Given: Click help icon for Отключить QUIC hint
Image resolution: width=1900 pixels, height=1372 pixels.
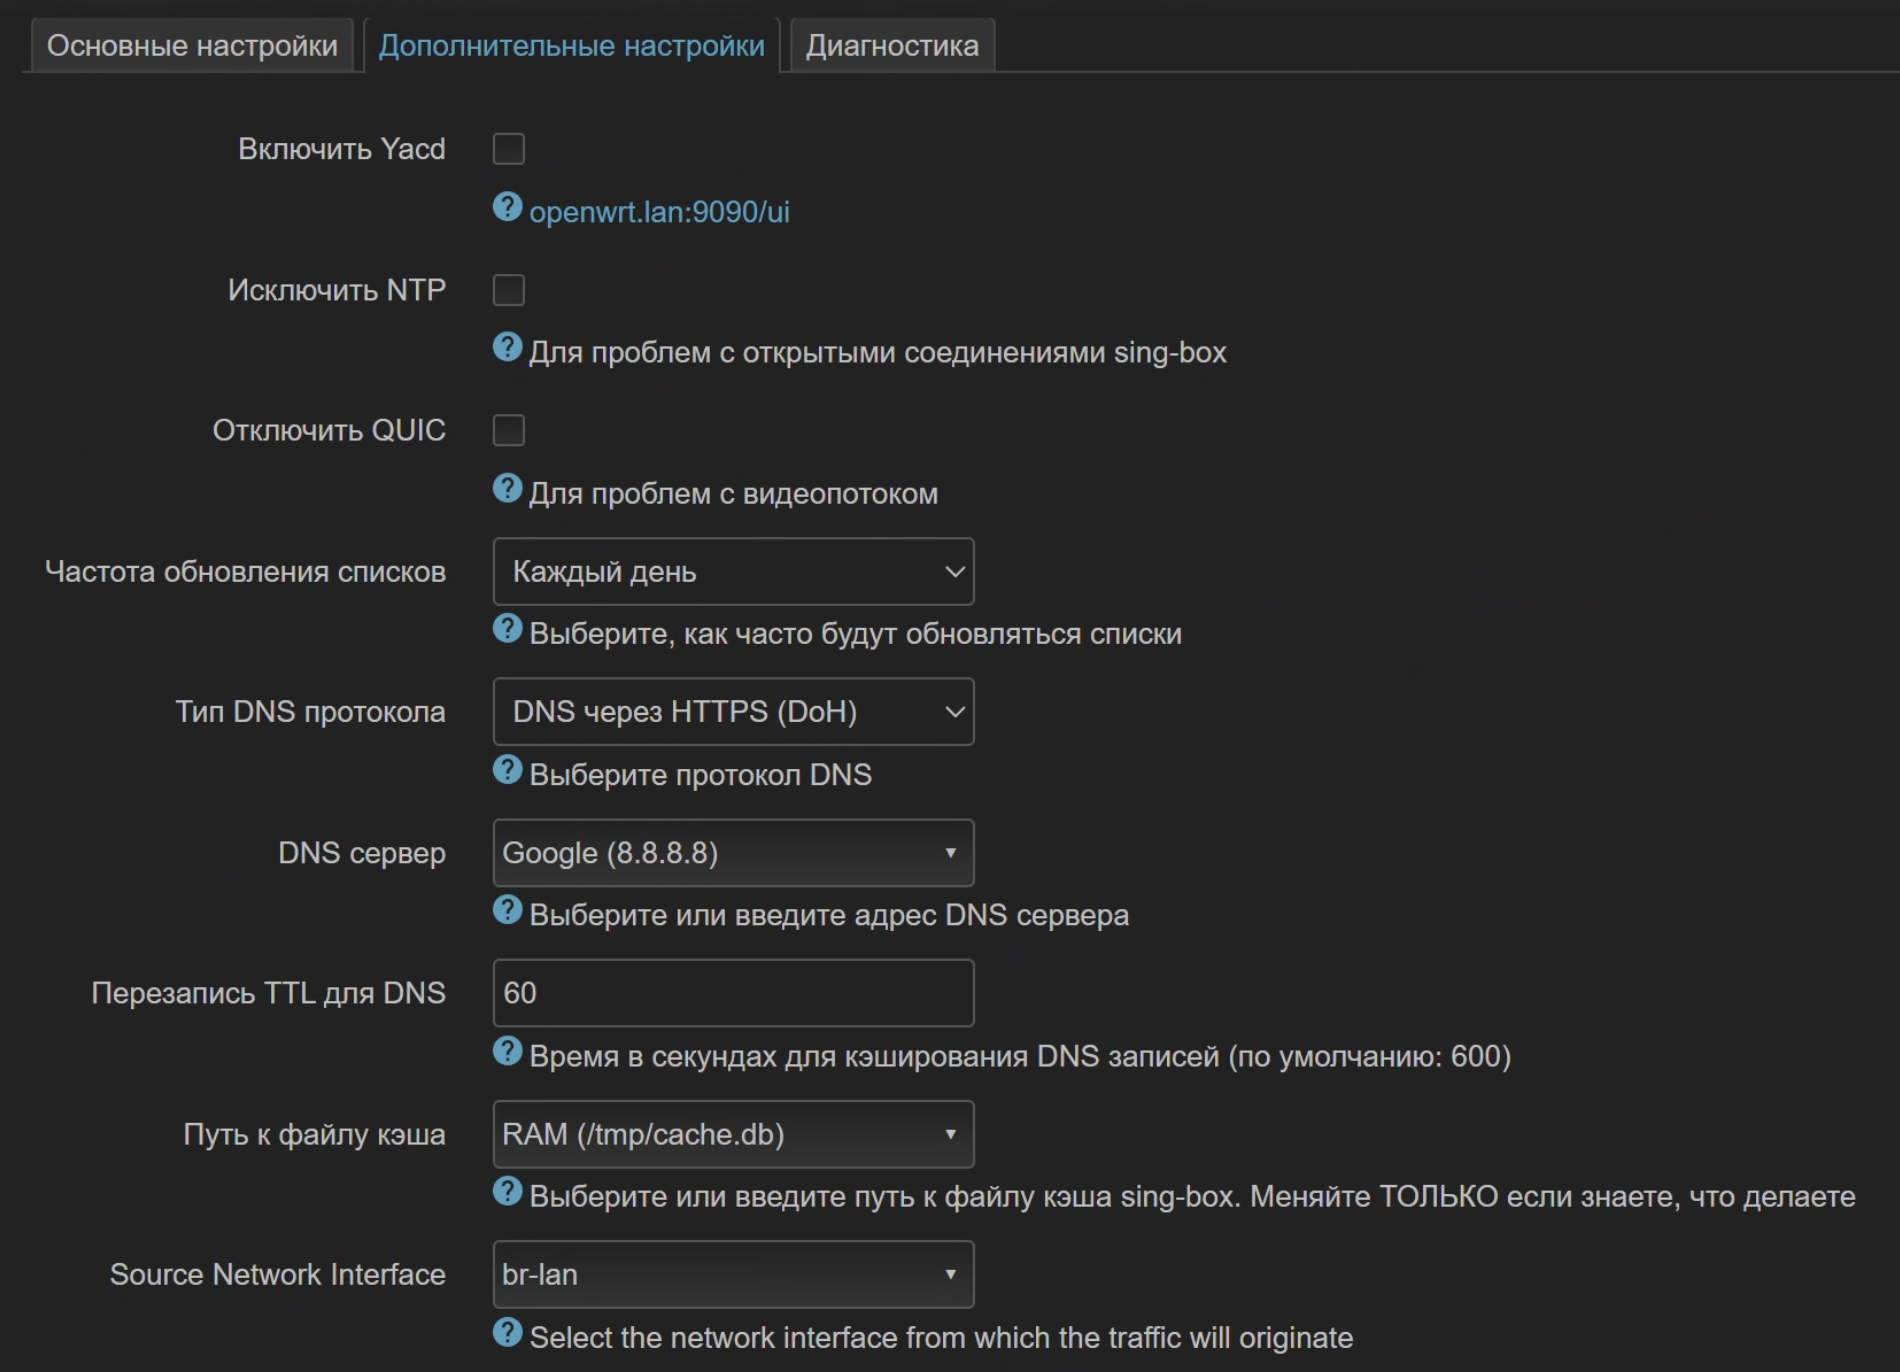Looking at the screenshot, I should [508, 489].
